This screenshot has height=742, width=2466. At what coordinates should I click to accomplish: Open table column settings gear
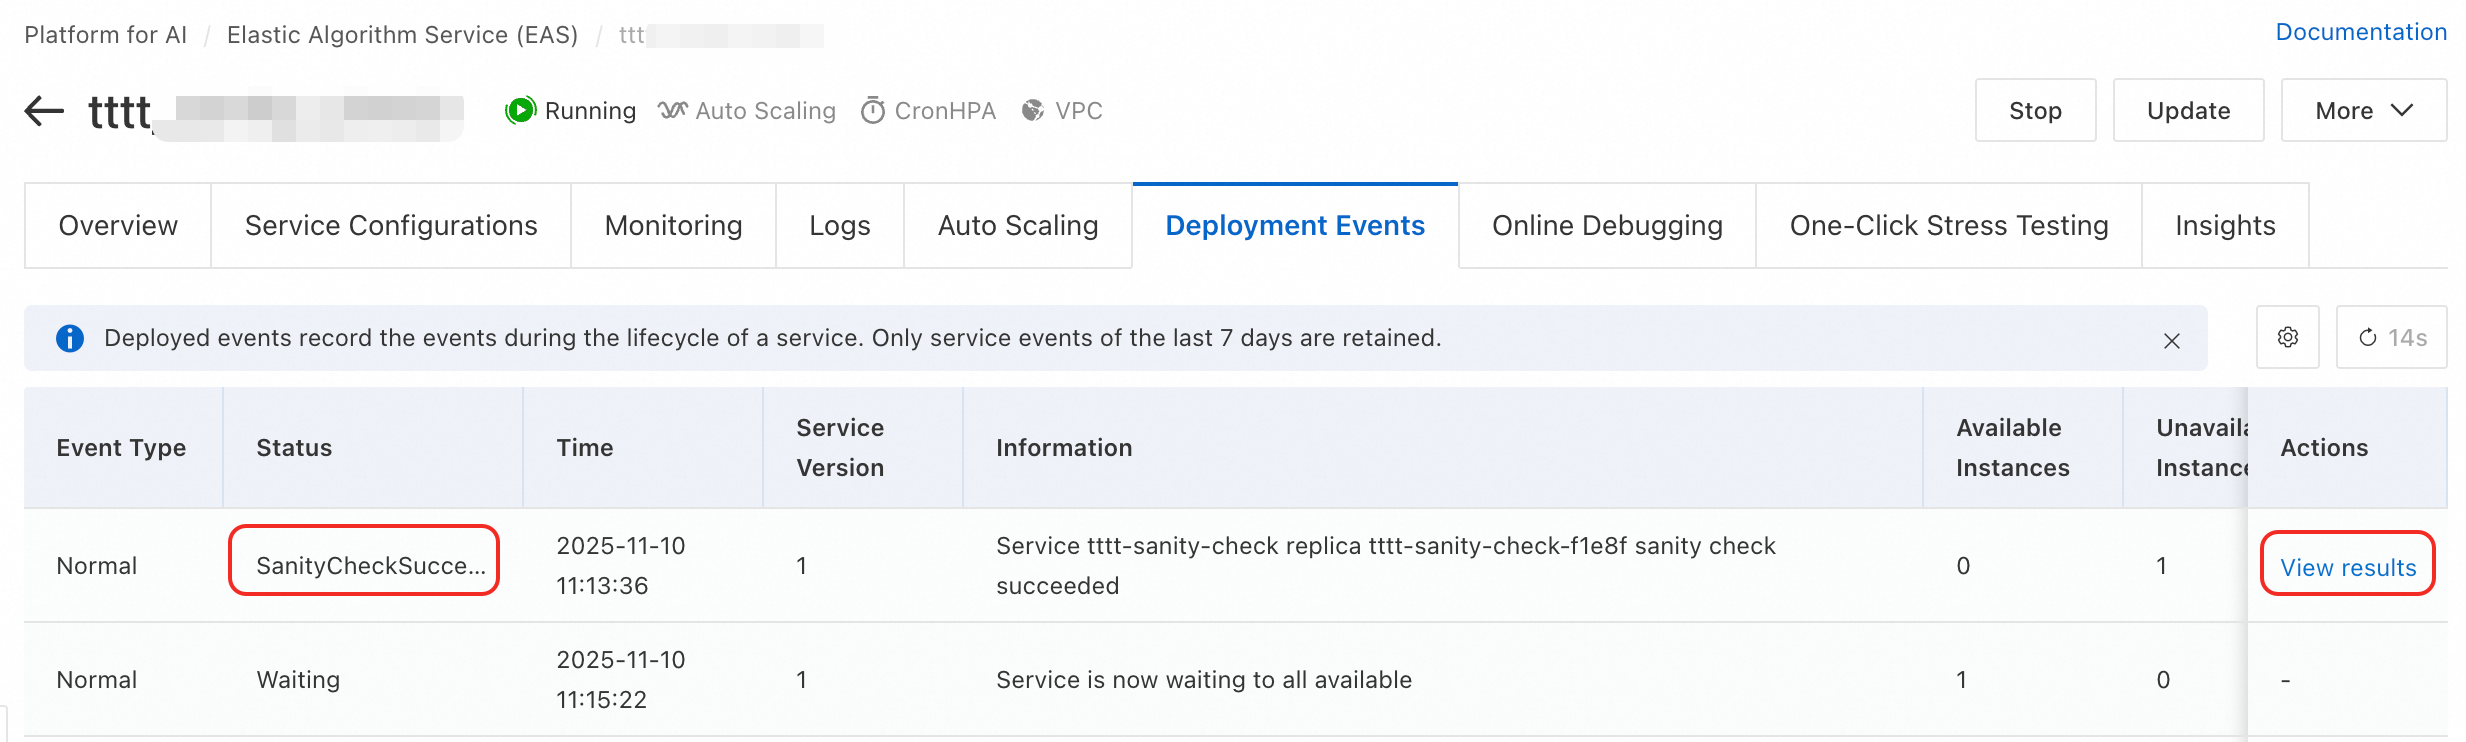(x=2287, y=338)
